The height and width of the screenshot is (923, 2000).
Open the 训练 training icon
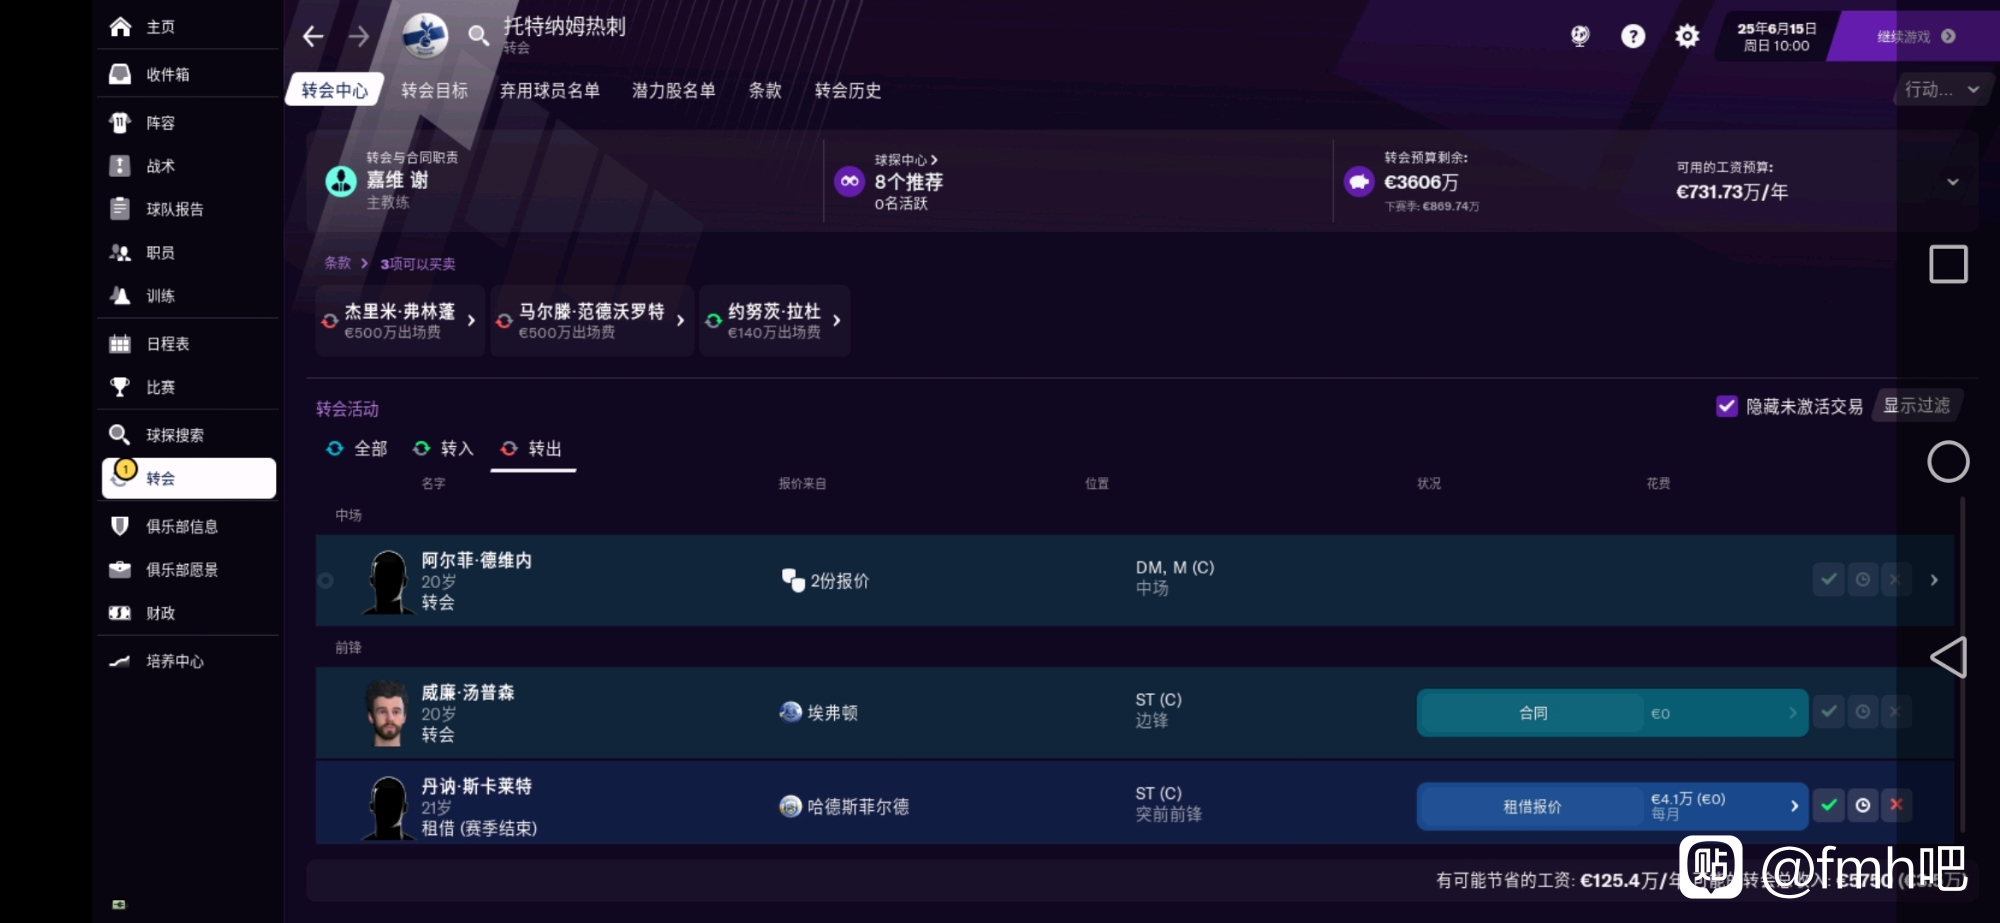[x=120, y=296]
